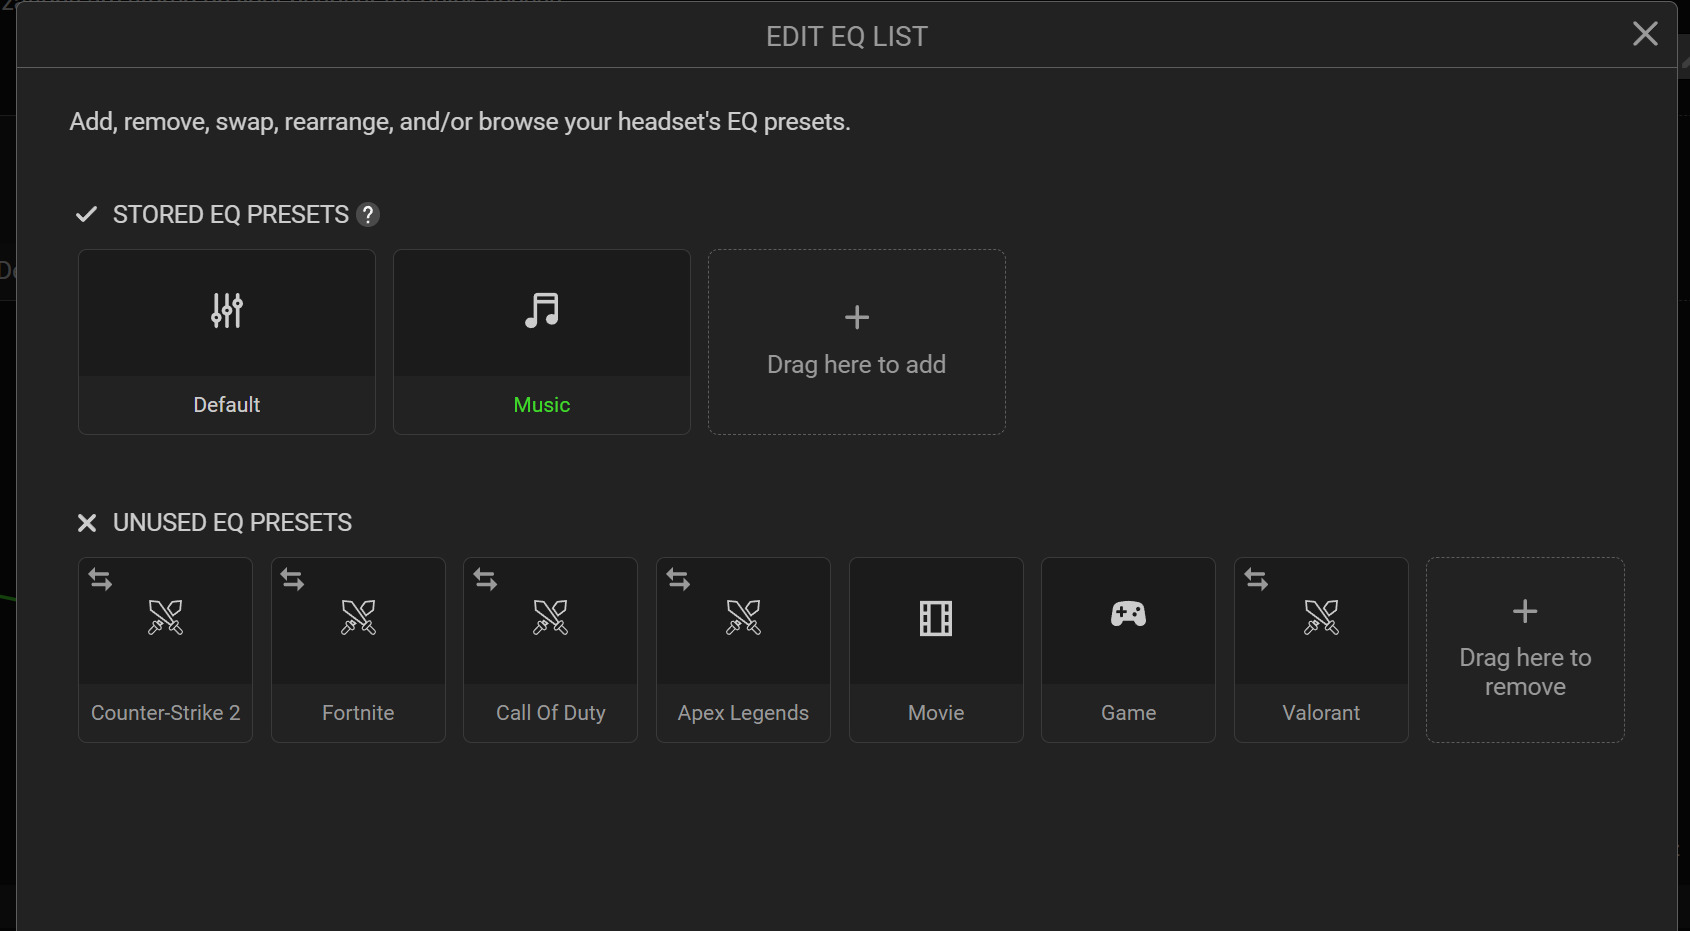Open the Stored EQ Presets help tooltip

click(368, 215)
